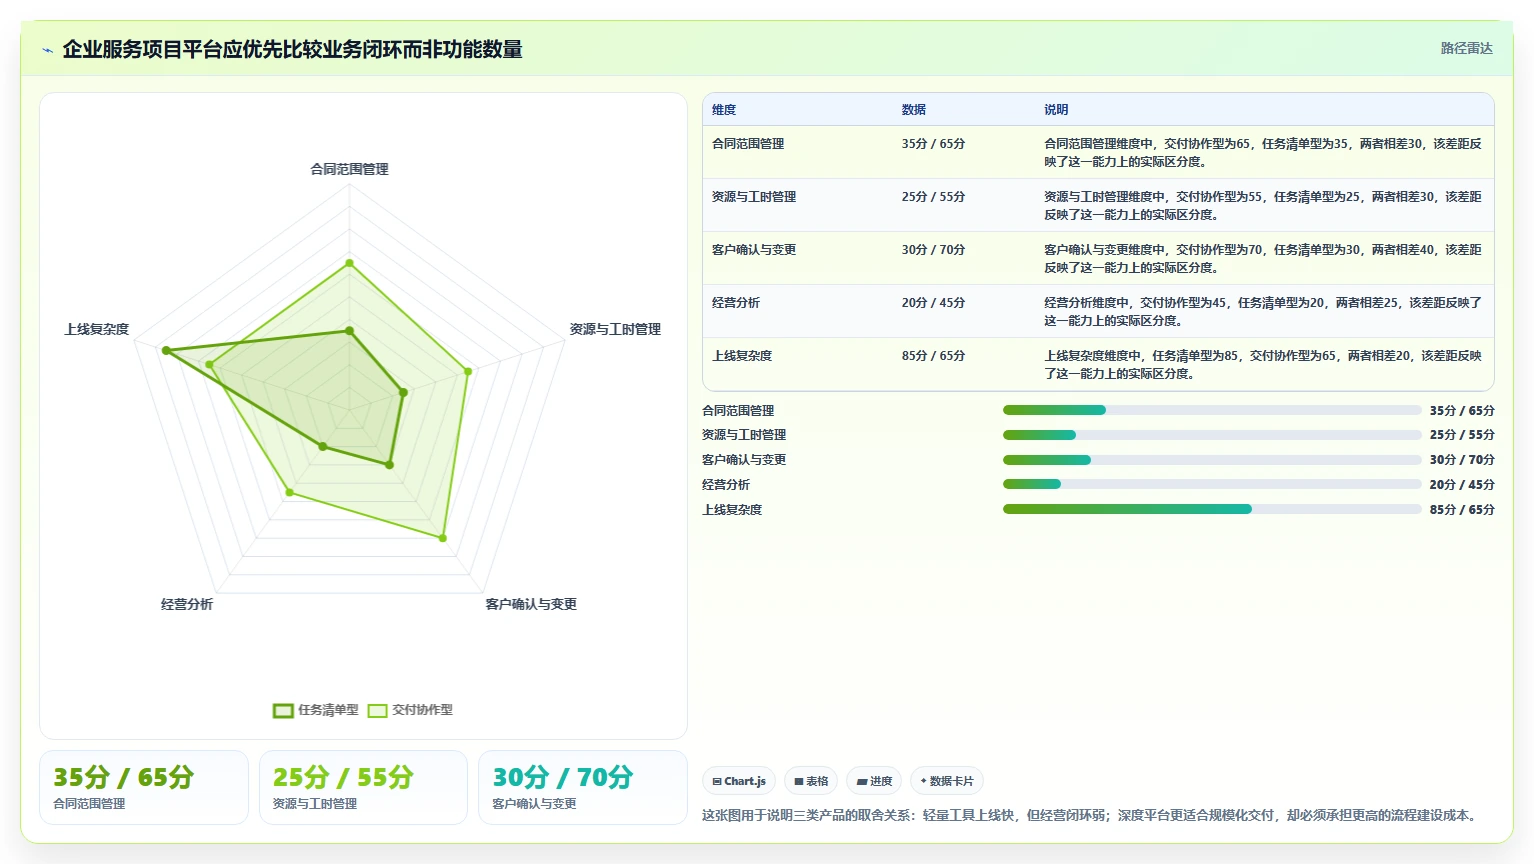Screen dimensions: 1534x864
Task: Click table value 25分 / 55分
Action: pos(933,197)
